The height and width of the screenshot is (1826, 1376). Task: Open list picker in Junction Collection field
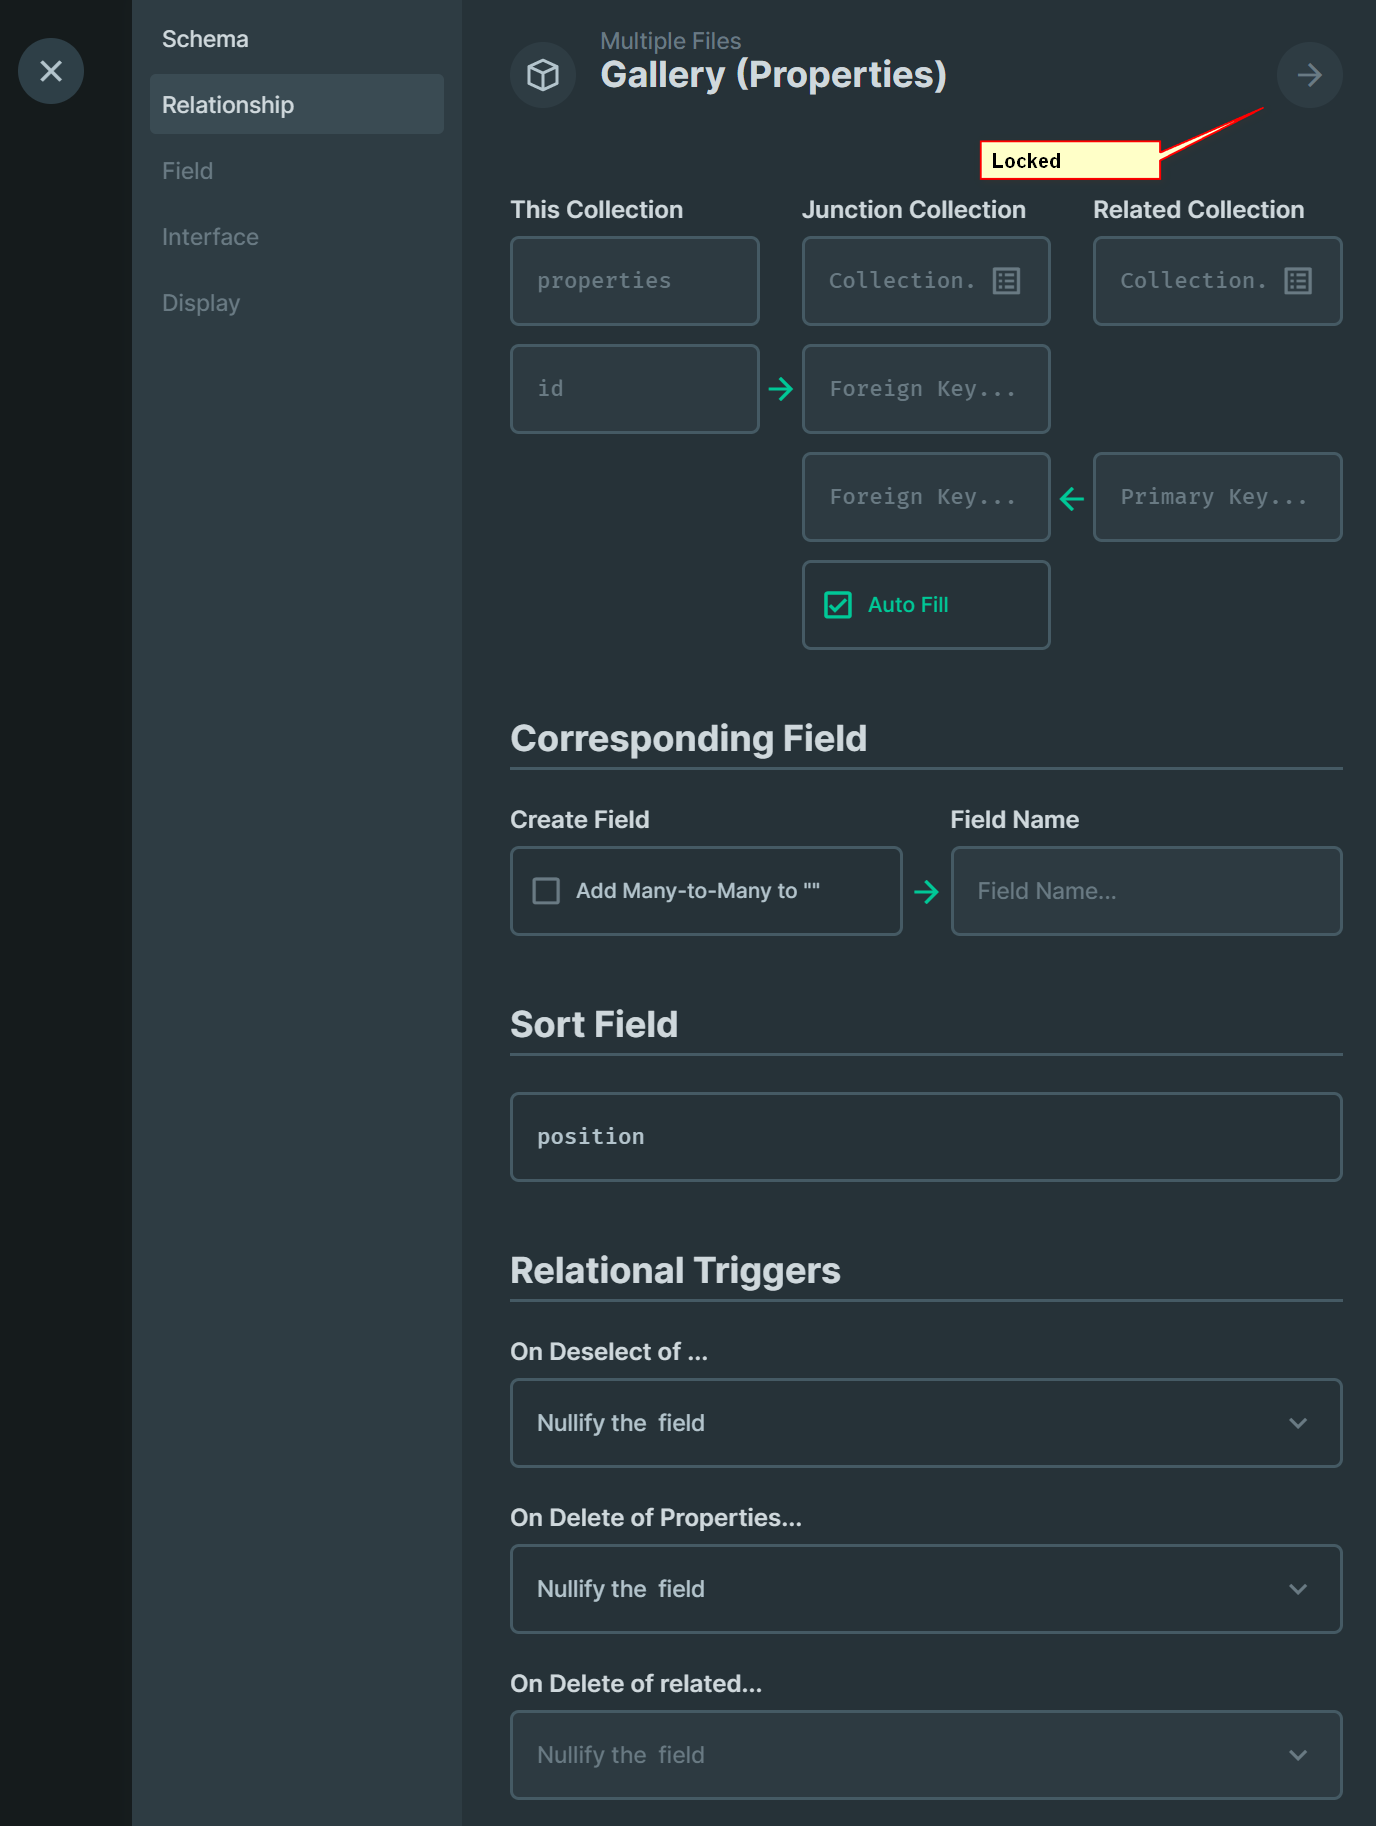click(x=1006, y=281)
